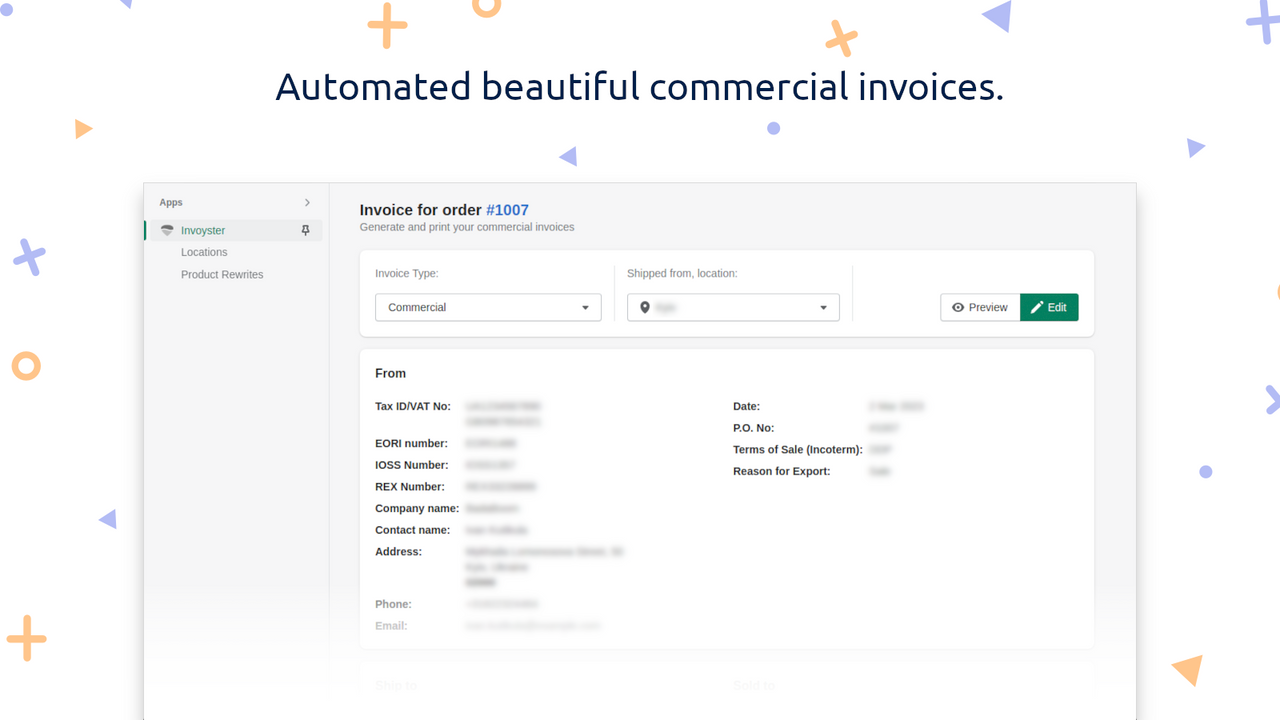The image size is (1280, 720).
Task: Select Product Rewrites in the sidebar
Action: pos(221,274)
